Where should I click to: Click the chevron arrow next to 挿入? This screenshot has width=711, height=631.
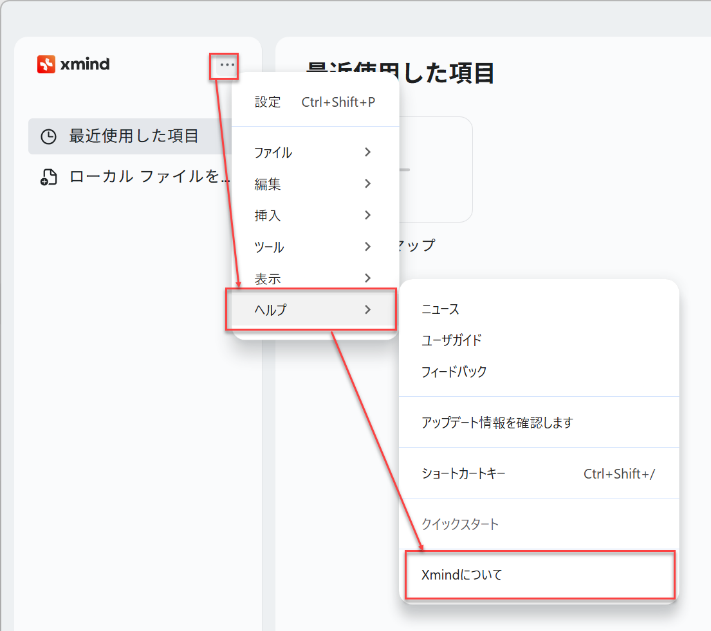pyautogui.click(x=368, y=215)
